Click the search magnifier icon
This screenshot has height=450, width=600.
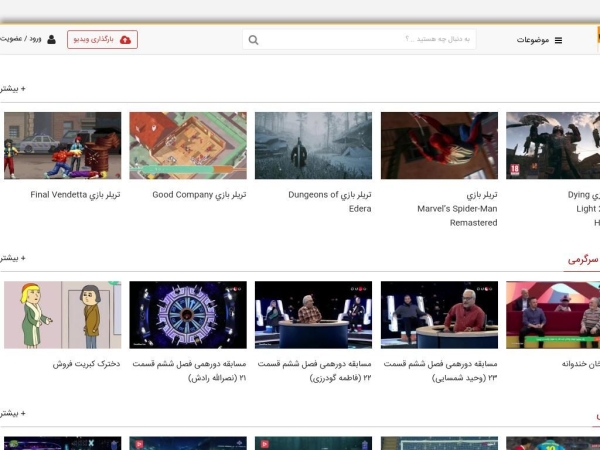pos(253,40)
